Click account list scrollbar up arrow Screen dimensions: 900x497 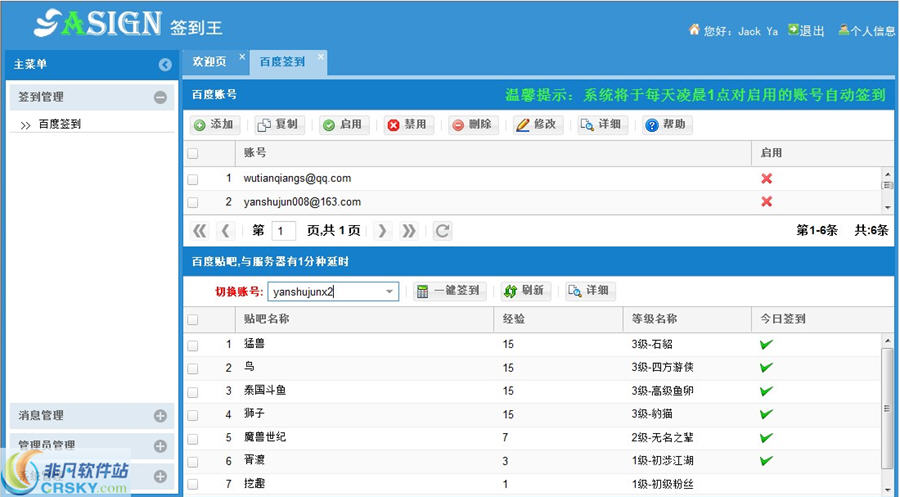coord(887,172)
